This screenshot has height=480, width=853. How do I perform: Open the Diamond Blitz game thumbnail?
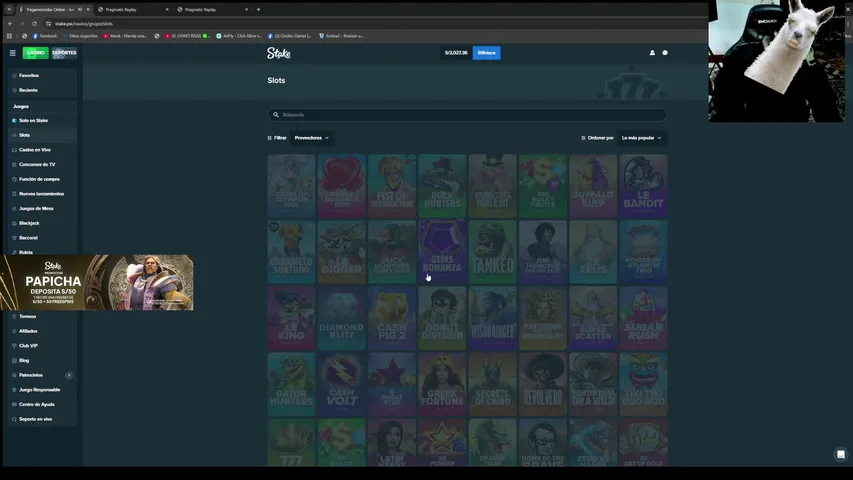(x=342, y=318)
